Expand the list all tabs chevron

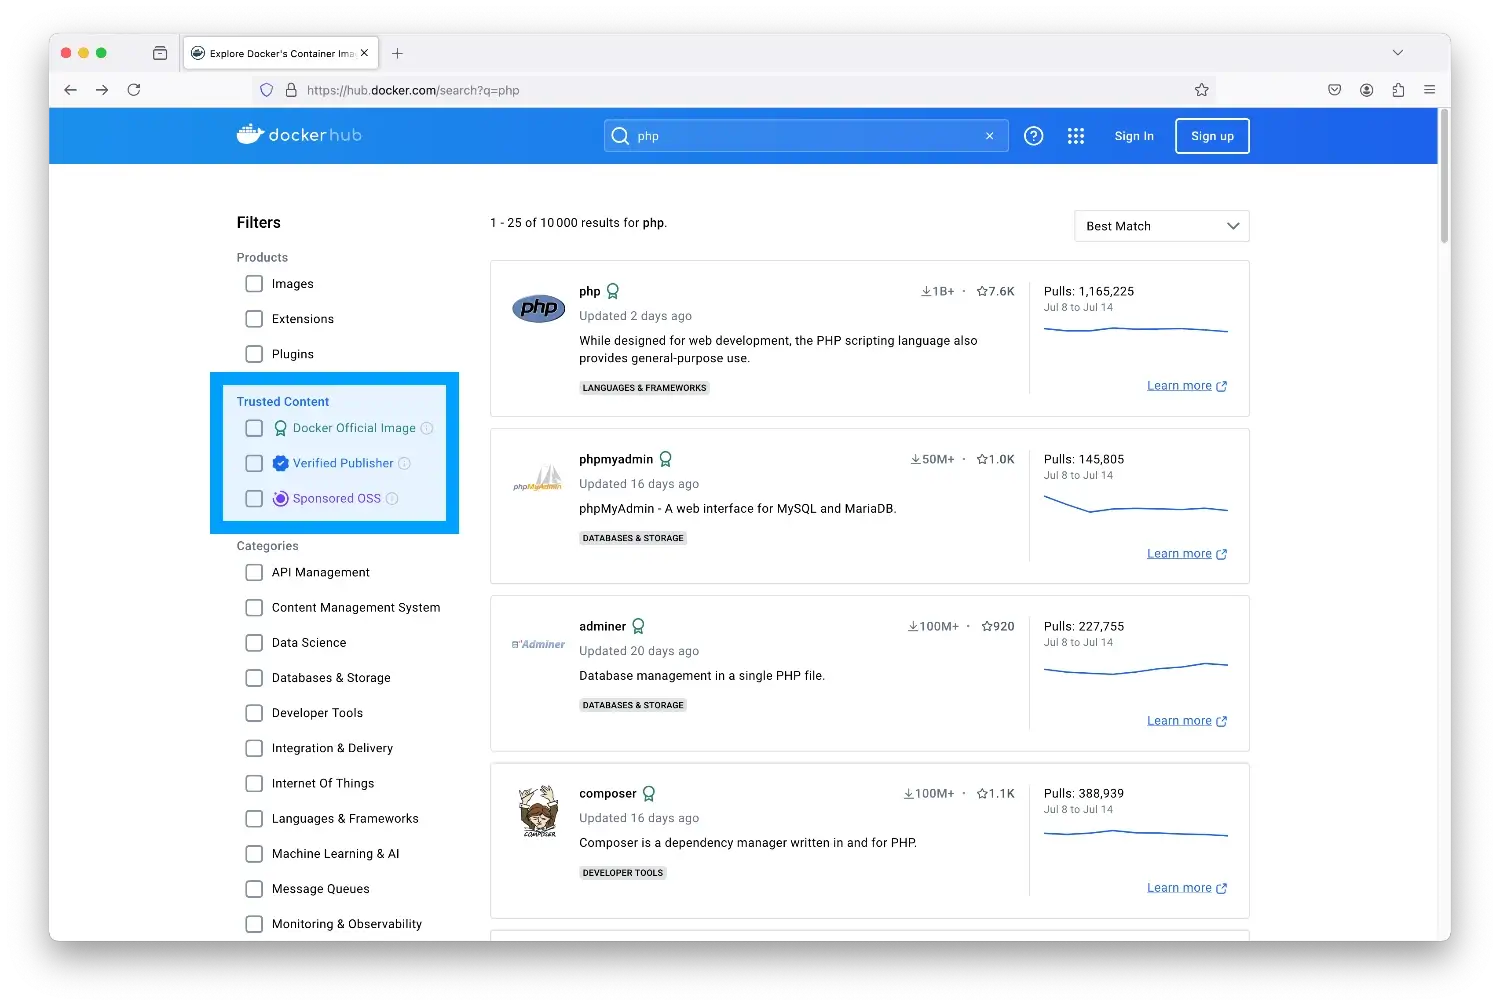1398,53
